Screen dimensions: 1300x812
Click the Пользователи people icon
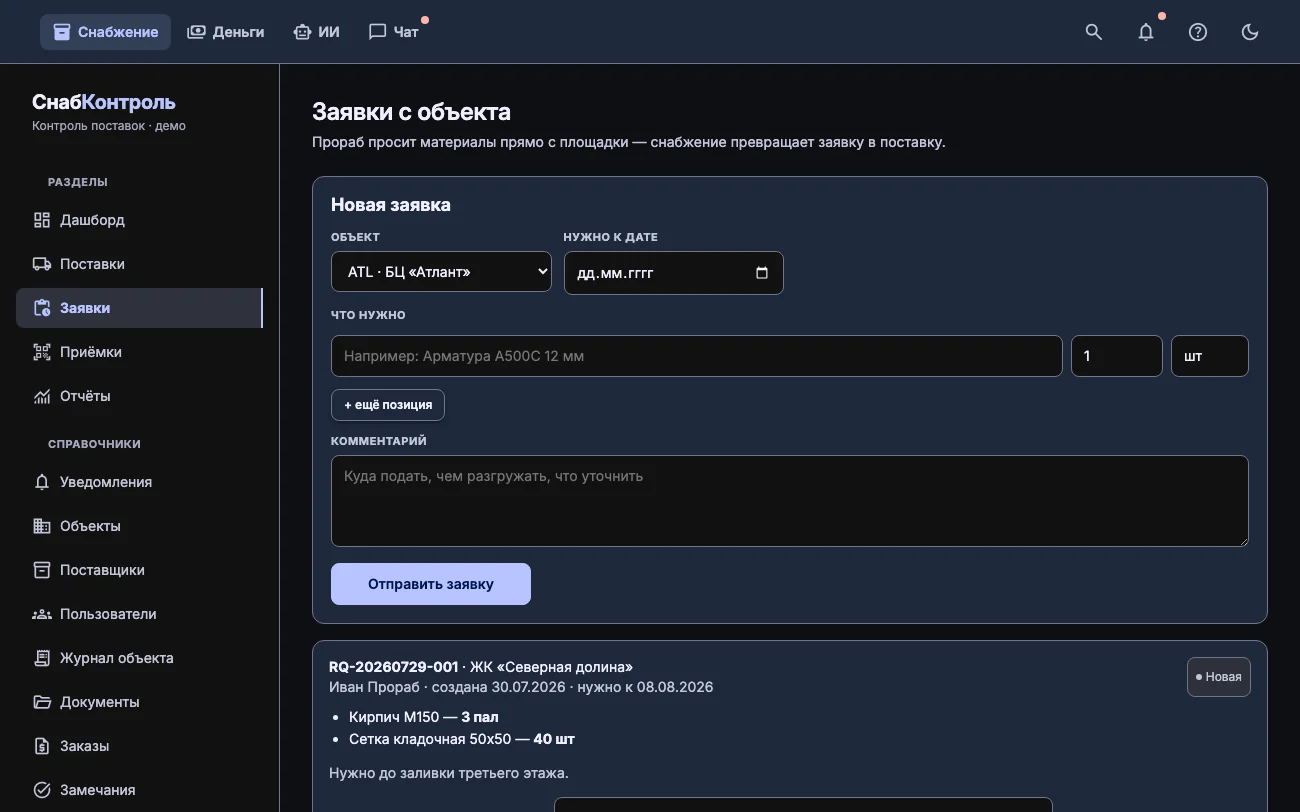pos(42,614)
